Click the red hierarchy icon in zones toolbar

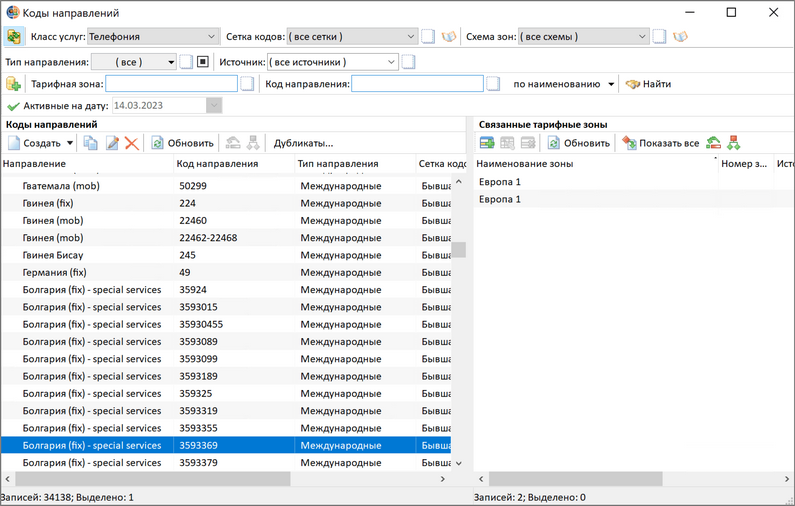click(x=733, y=143)
